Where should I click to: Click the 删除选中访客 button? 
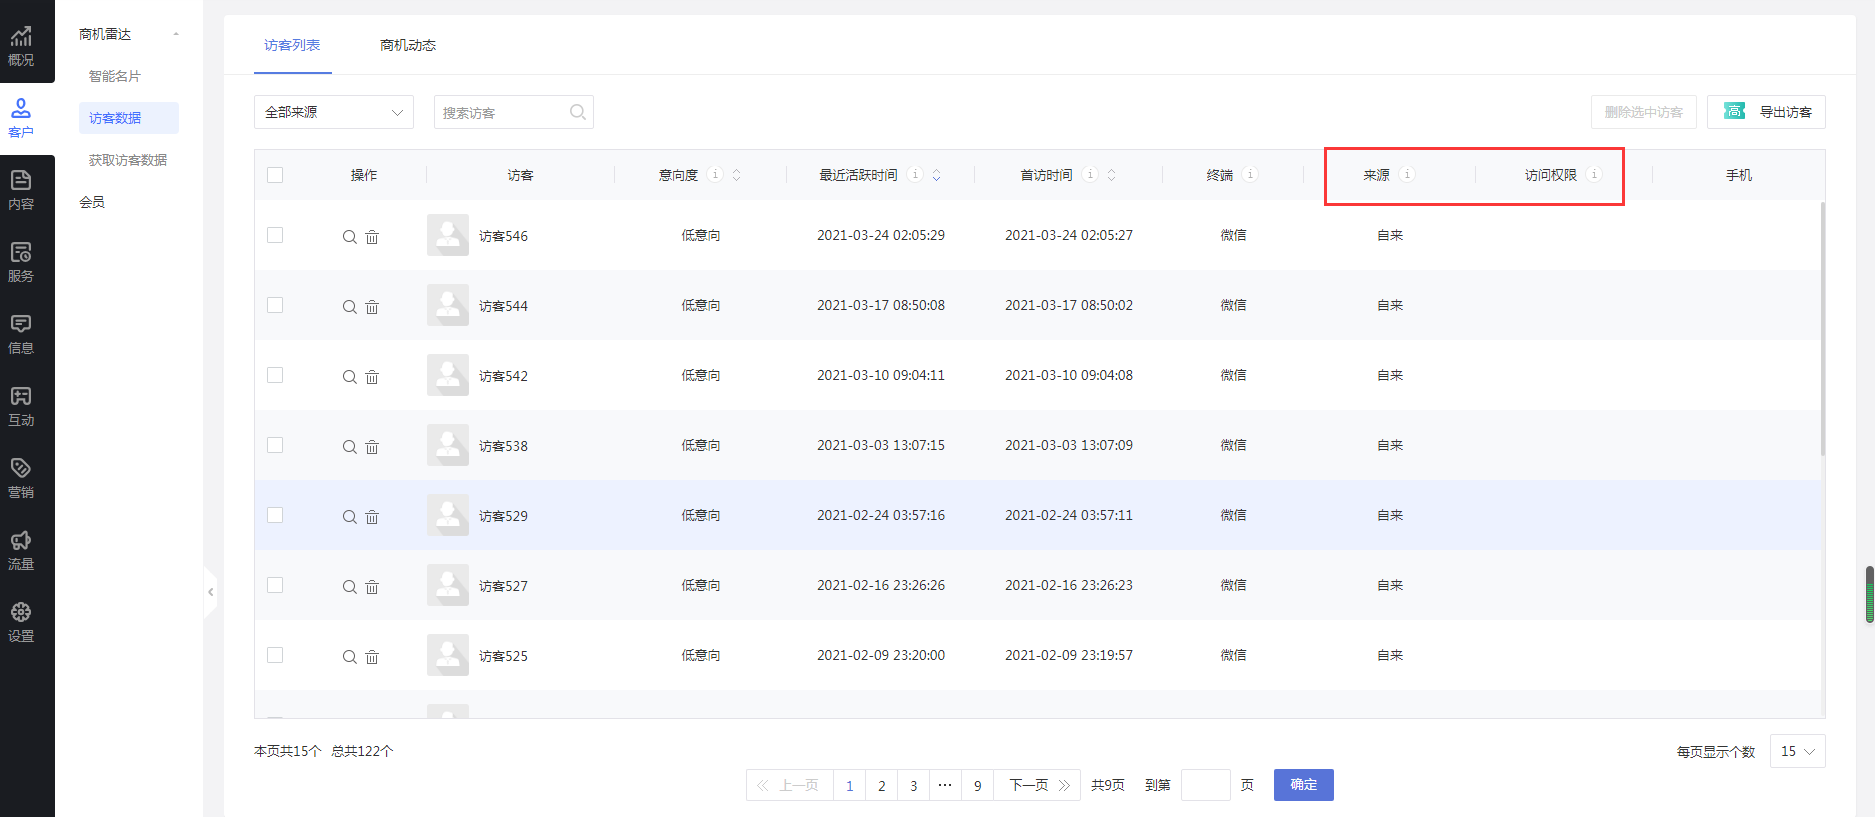1643,112
